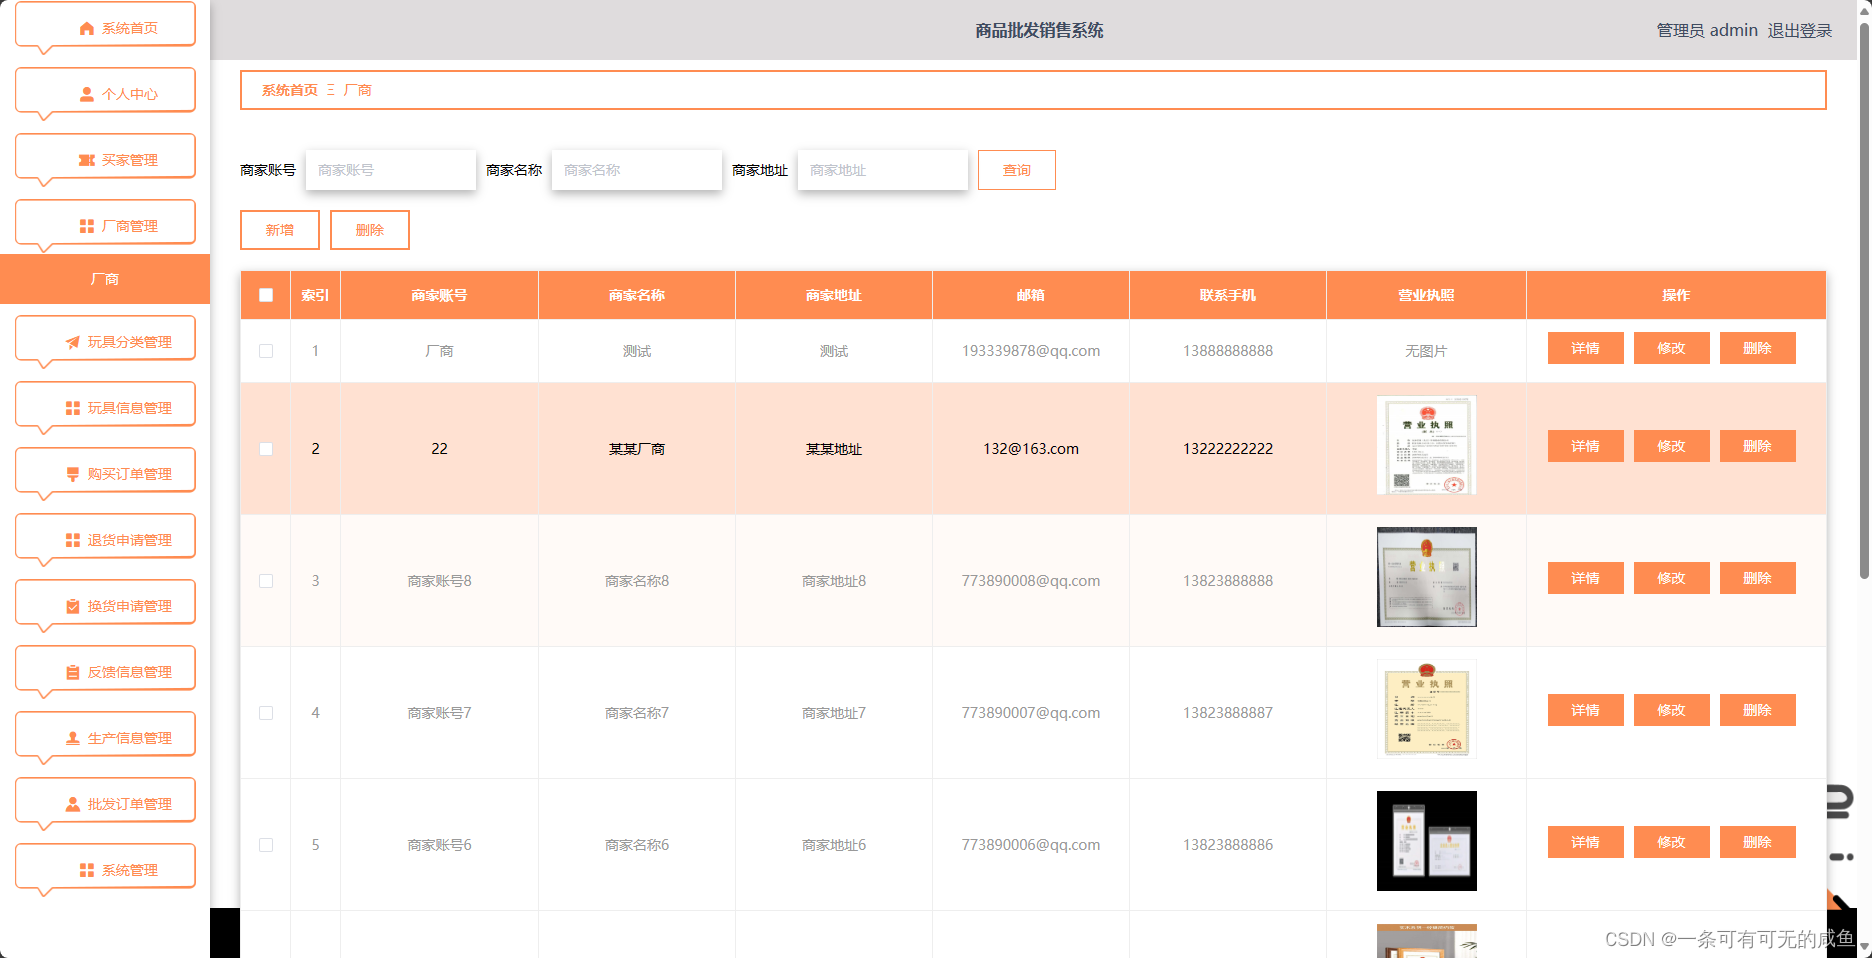The width and height of the screenshot is (1872, 958).
Task: Click the person icon beside 个人中心
Action: (x=87, y=94)
